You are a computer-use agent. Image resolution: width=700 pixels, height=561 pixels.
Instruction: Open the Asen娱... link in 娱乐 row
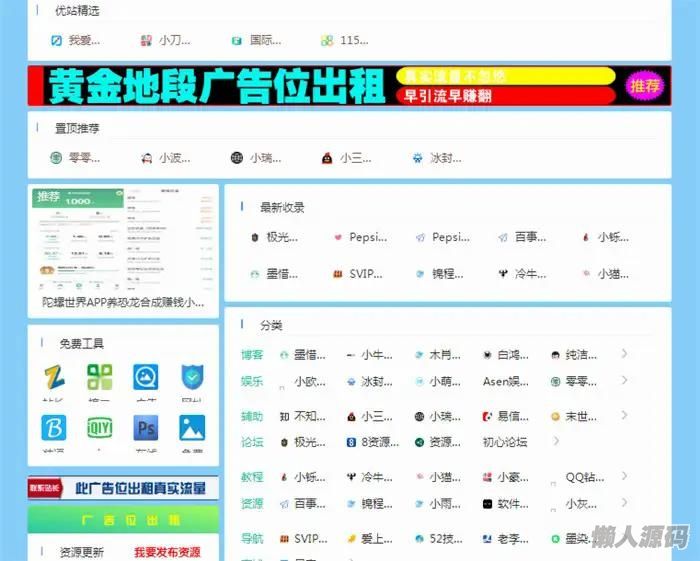pyautogui.click(x=505, y=382)
